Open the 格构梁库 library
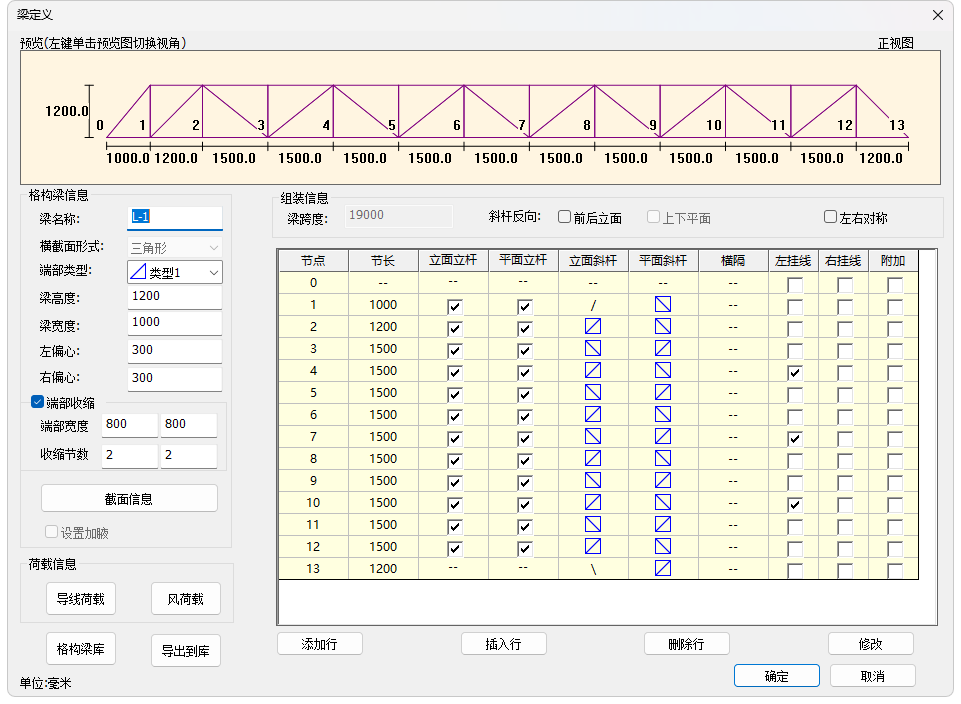The image size is (961, 704). [x=80, y=649]
